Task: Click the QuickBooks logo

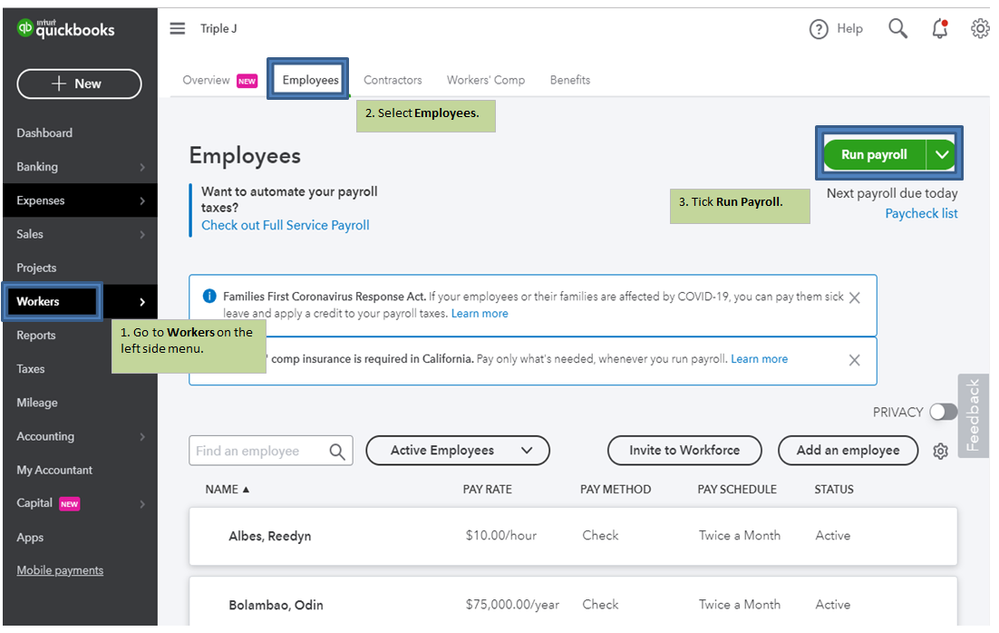Action: coord(66,28)
